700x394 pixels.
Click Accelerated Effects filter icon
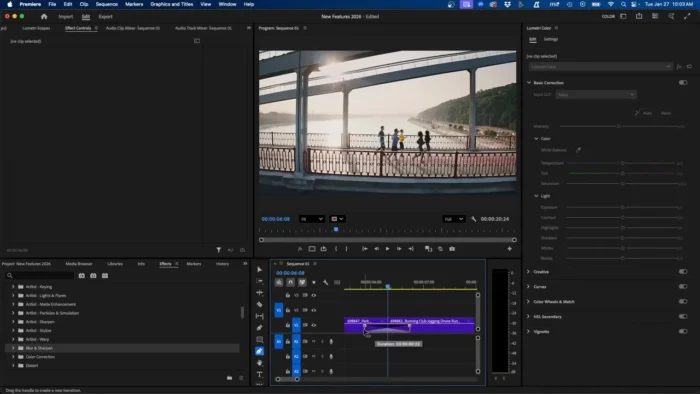coord(82,276)
